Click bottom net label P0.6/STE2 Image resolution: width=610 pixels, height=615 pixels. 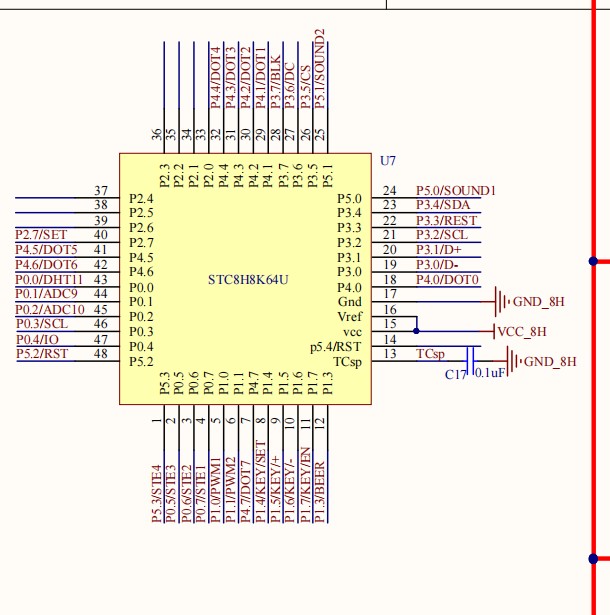tap(186, 493)
